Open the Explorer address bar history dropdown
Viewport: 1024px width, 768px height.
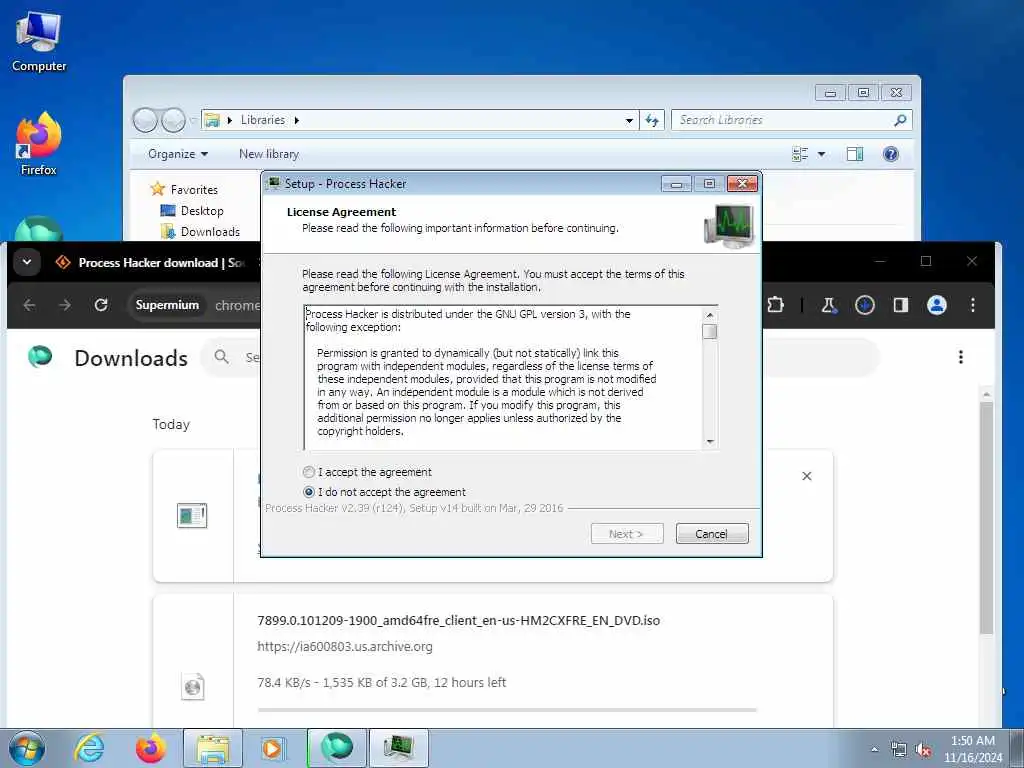coord(629,120)
